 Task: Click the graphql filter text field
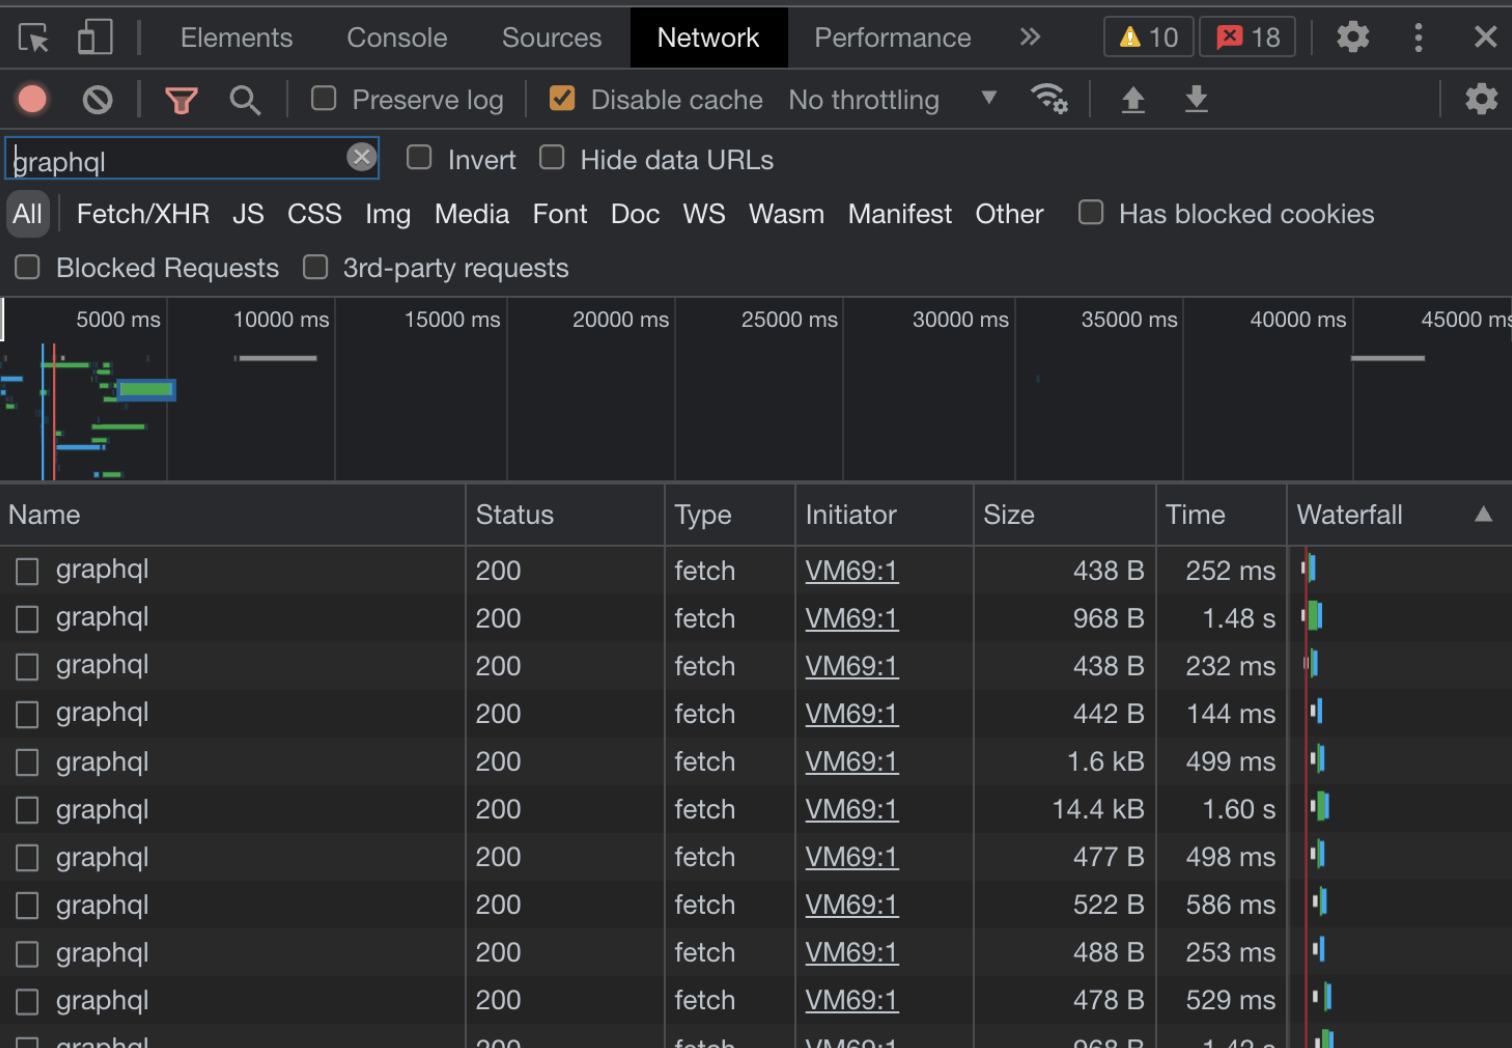[x=180, y=160]
